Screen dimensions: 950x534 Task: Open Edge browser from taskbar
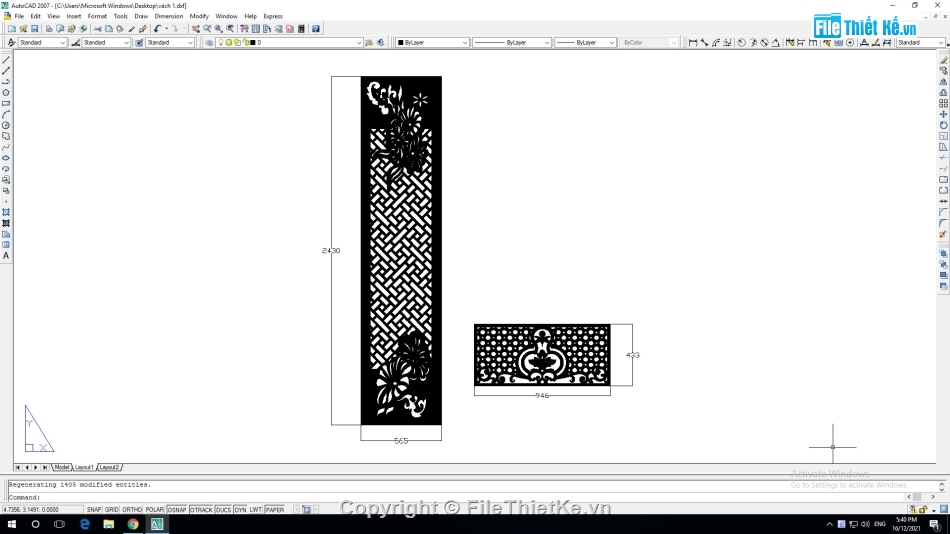tap(84, 524)
